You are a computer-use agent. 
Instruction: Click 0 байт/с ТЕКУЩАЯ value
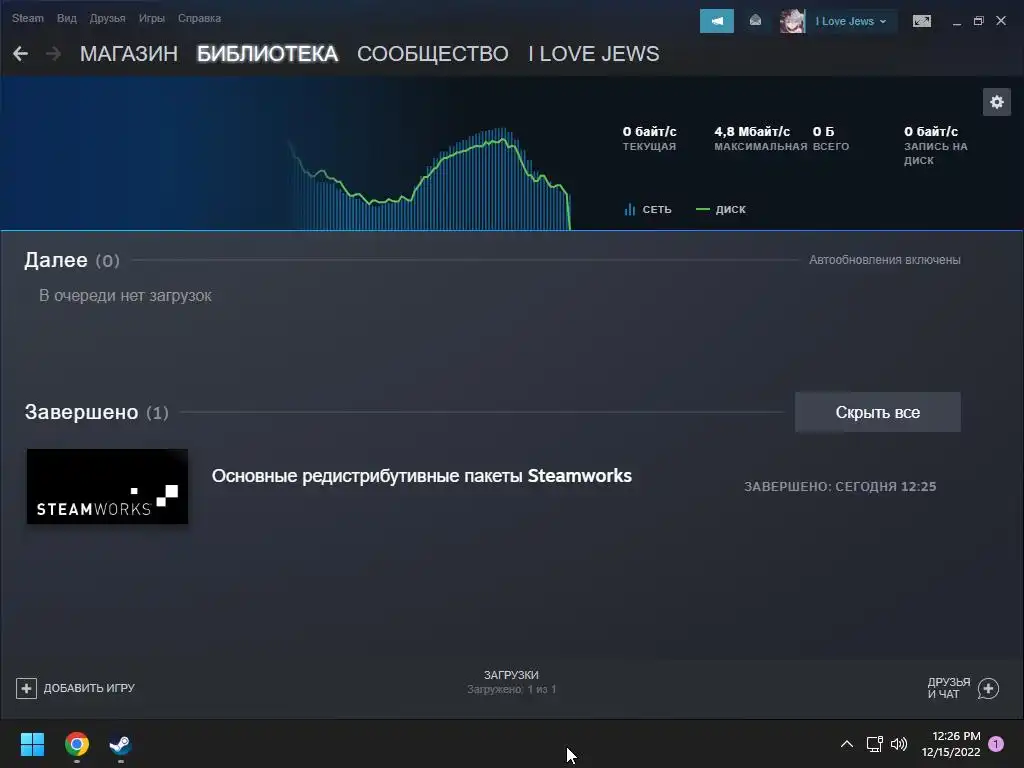click(x=649, y=138)
